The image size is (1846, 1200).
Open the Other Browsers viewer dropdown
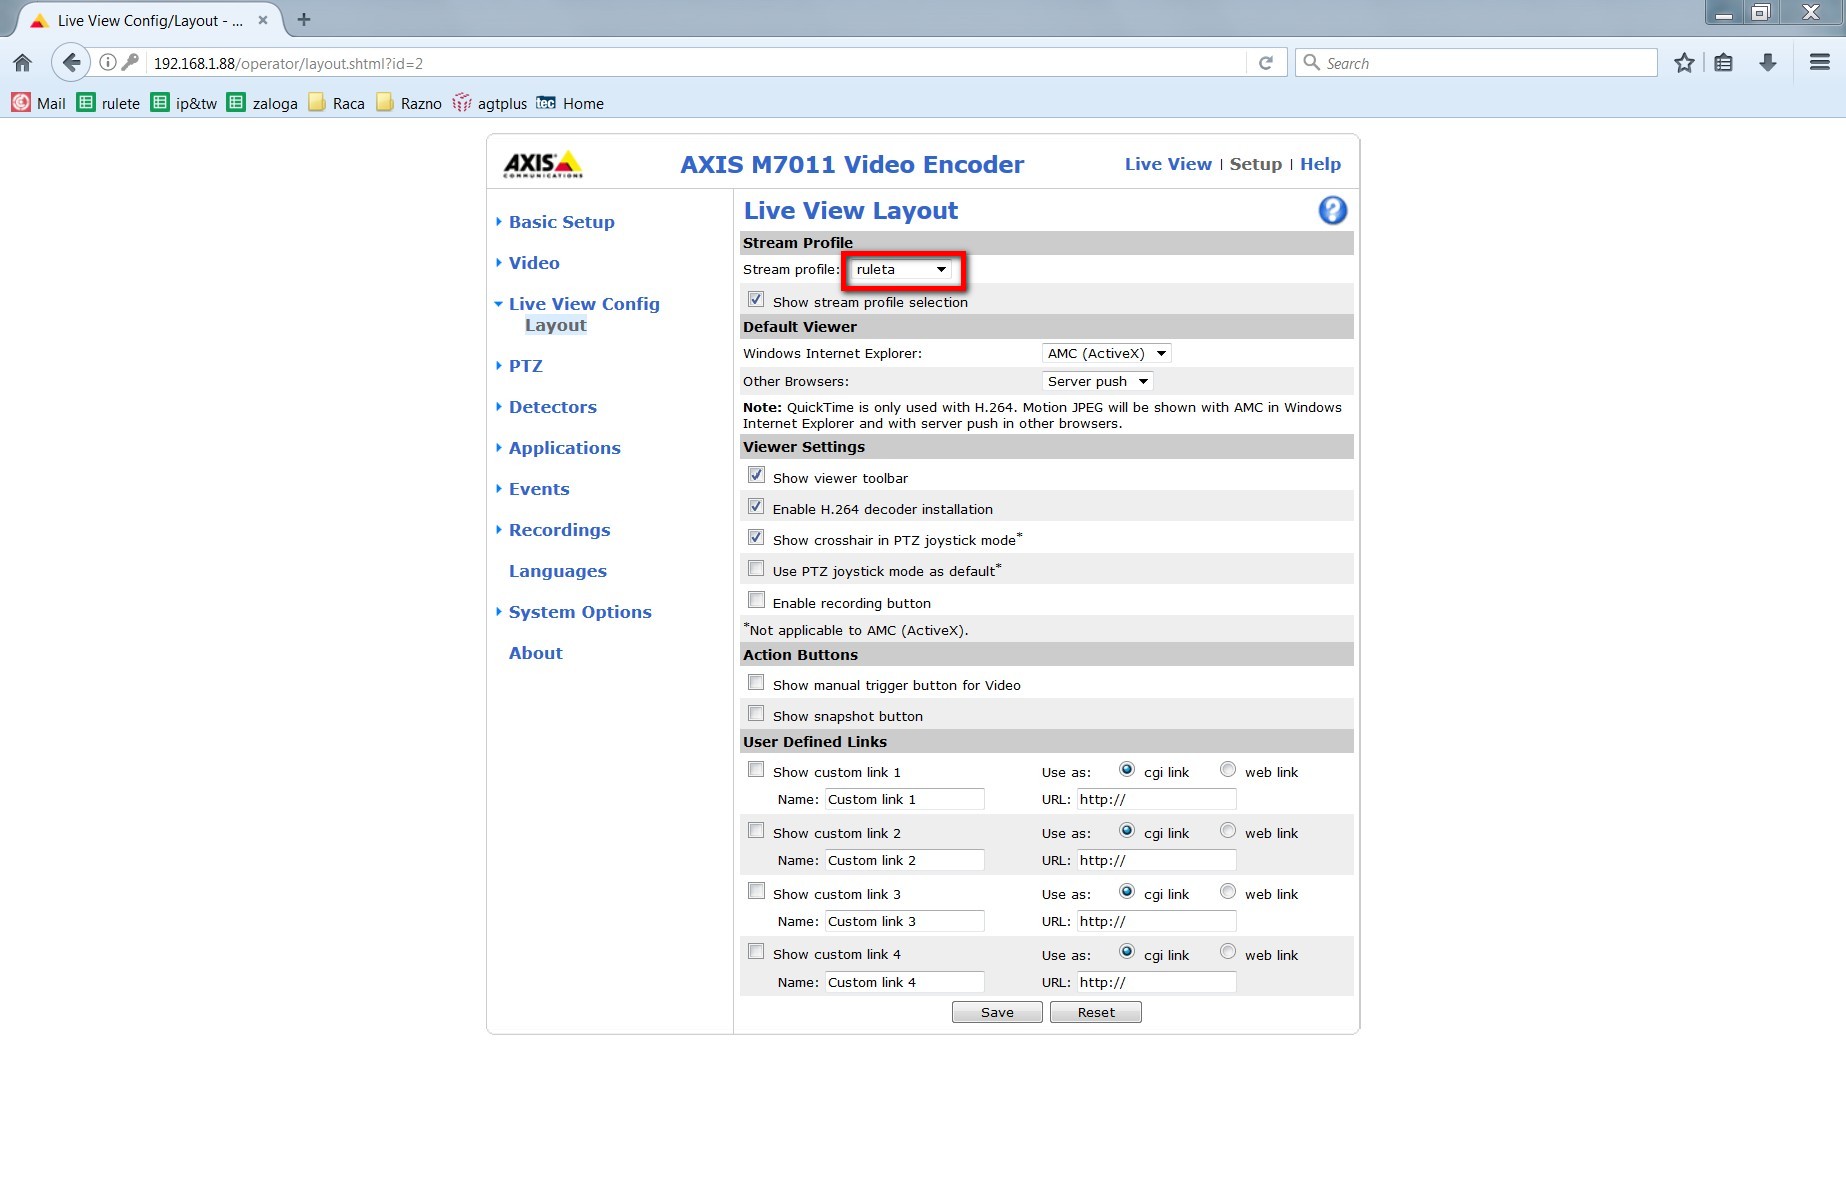click(x=1097, y=381)
